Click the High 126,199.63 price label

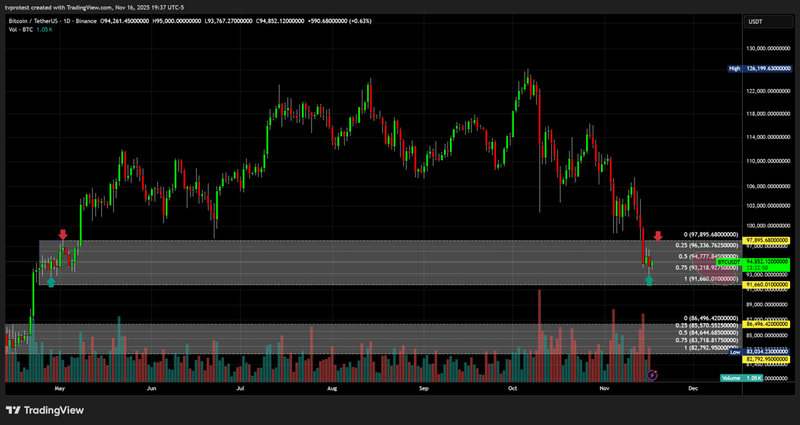(765, 69)
